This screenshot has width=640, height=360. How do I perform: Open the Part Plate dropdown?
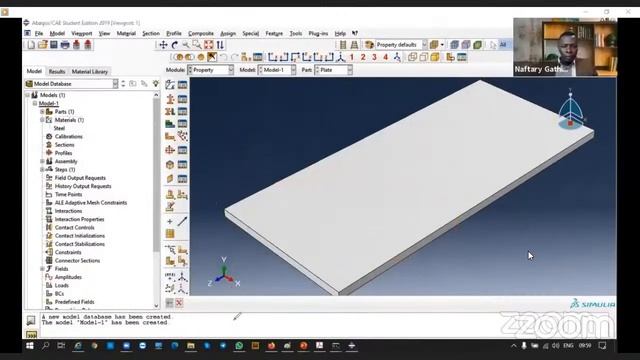(333, 70)
